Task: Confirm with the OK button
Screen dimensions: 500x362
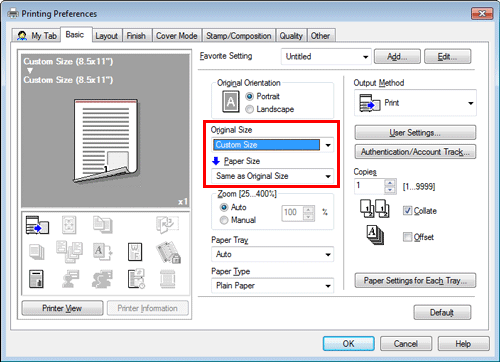Action: tap(348, 344)
